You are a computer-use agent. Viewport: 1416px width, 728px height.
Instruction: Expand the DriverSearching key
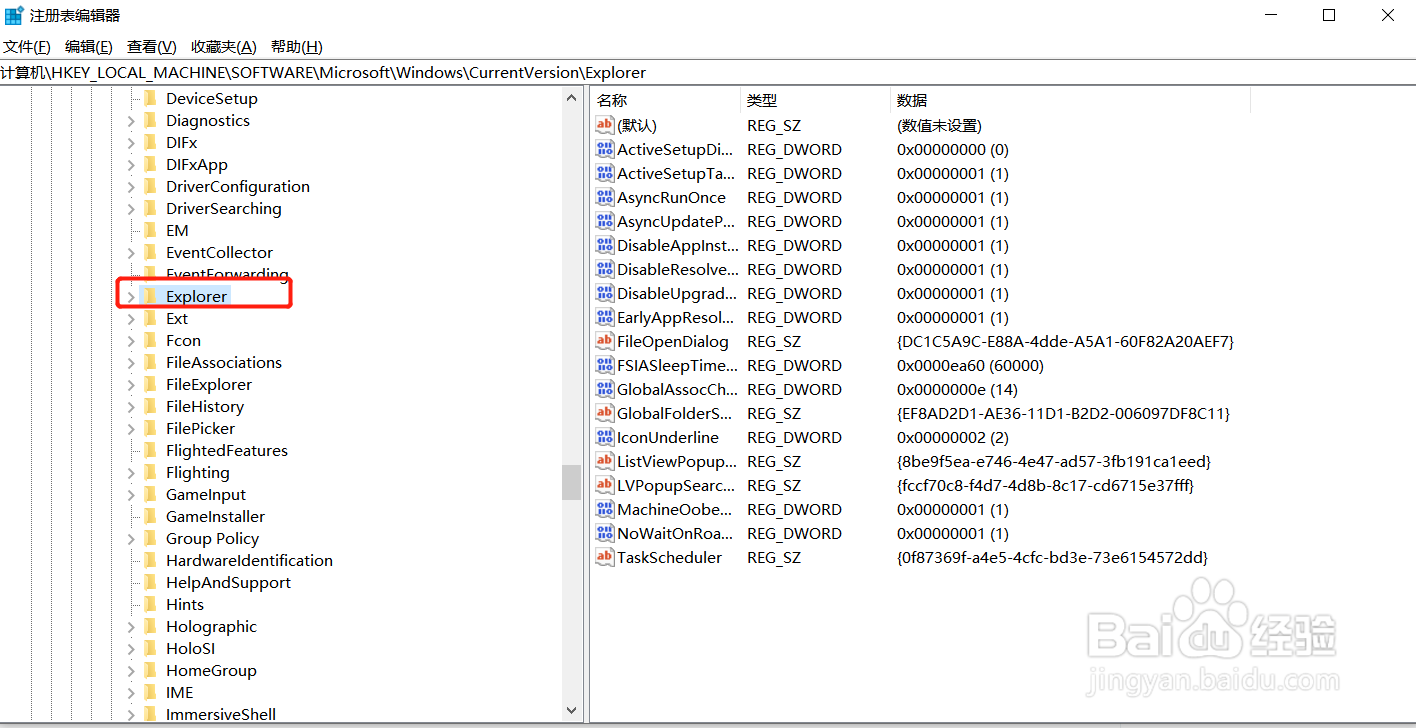(x=131, y=209)
